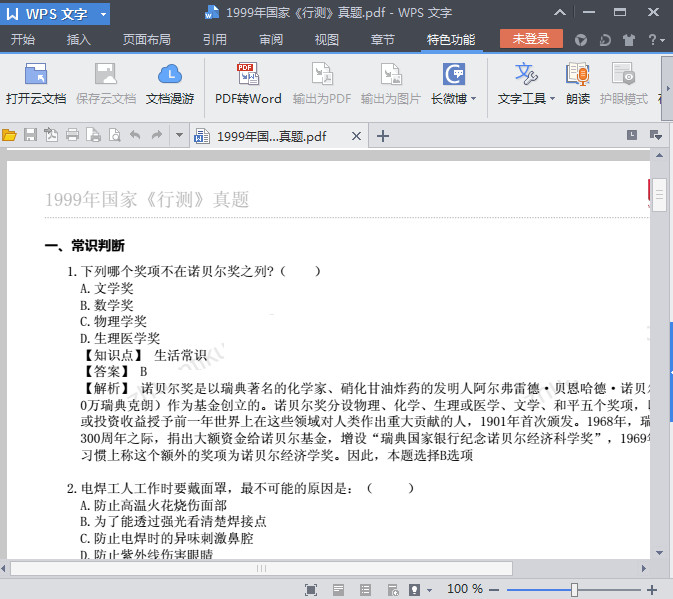Click the print preview magnifier icon

point(114,136)
